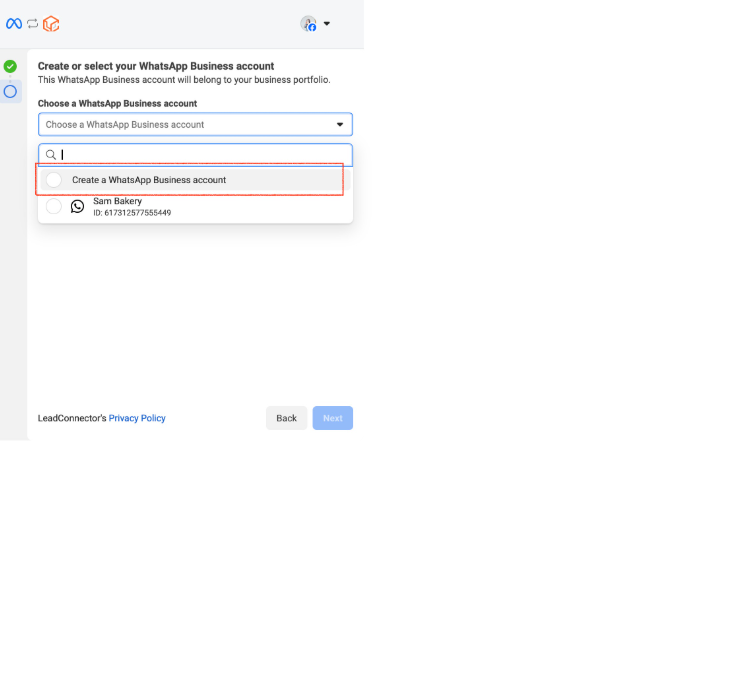734x676 pixels.
Task: Click the search magnifier icon
Action: coord(51,154)
